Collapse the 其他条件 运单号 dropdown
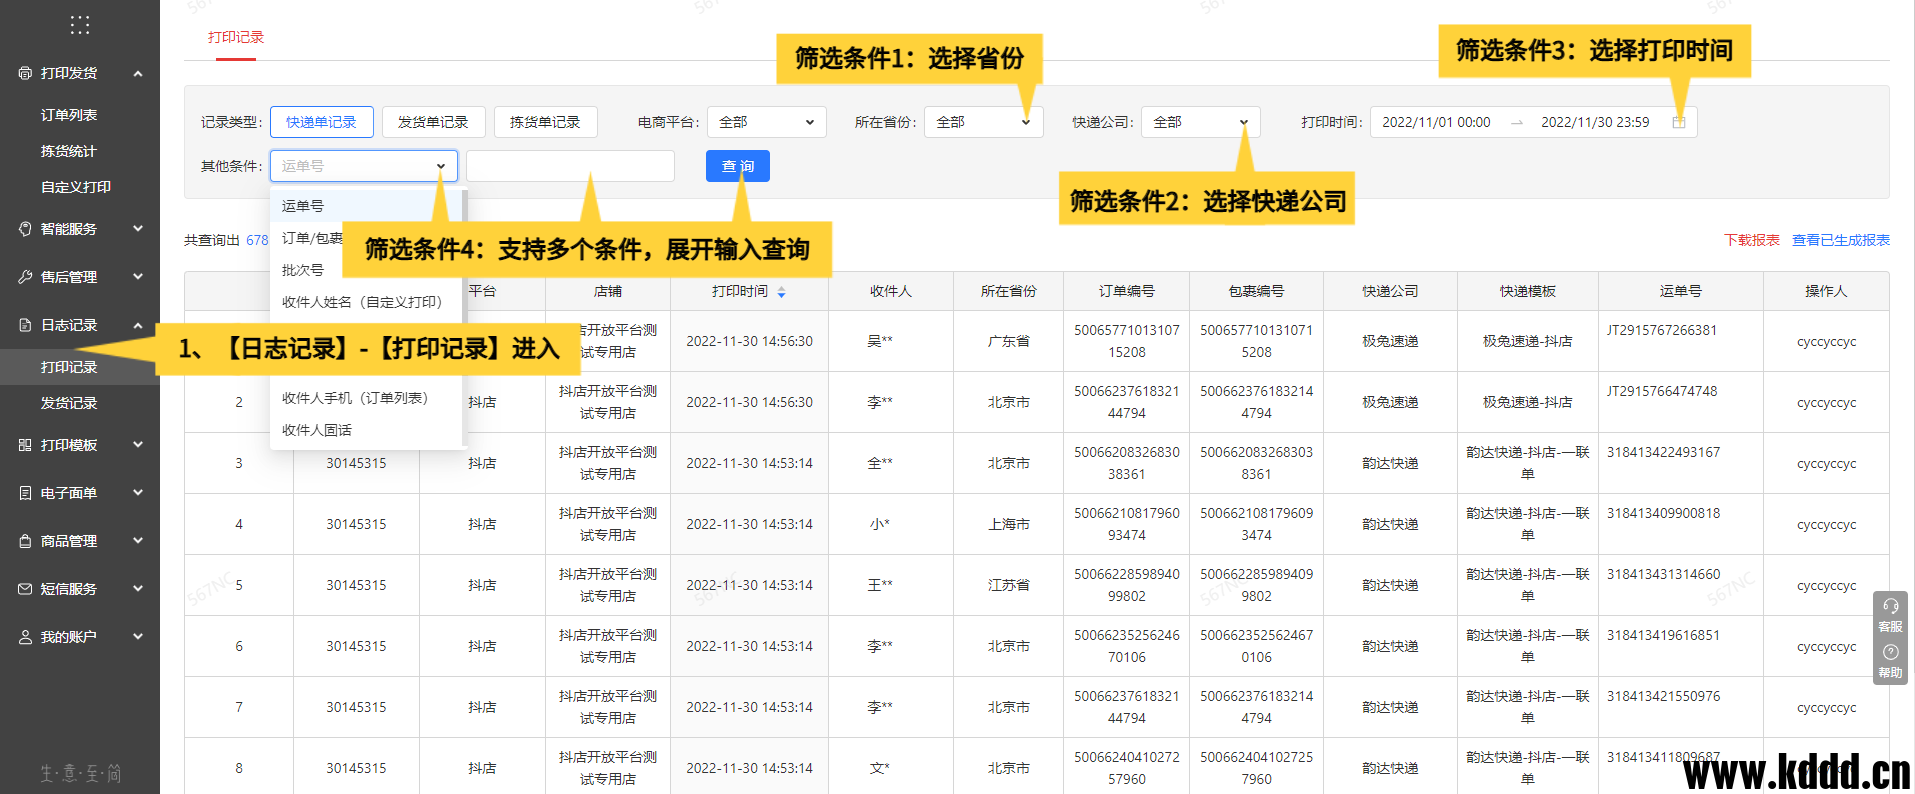1915x794 pixels. tap(364, 166)
